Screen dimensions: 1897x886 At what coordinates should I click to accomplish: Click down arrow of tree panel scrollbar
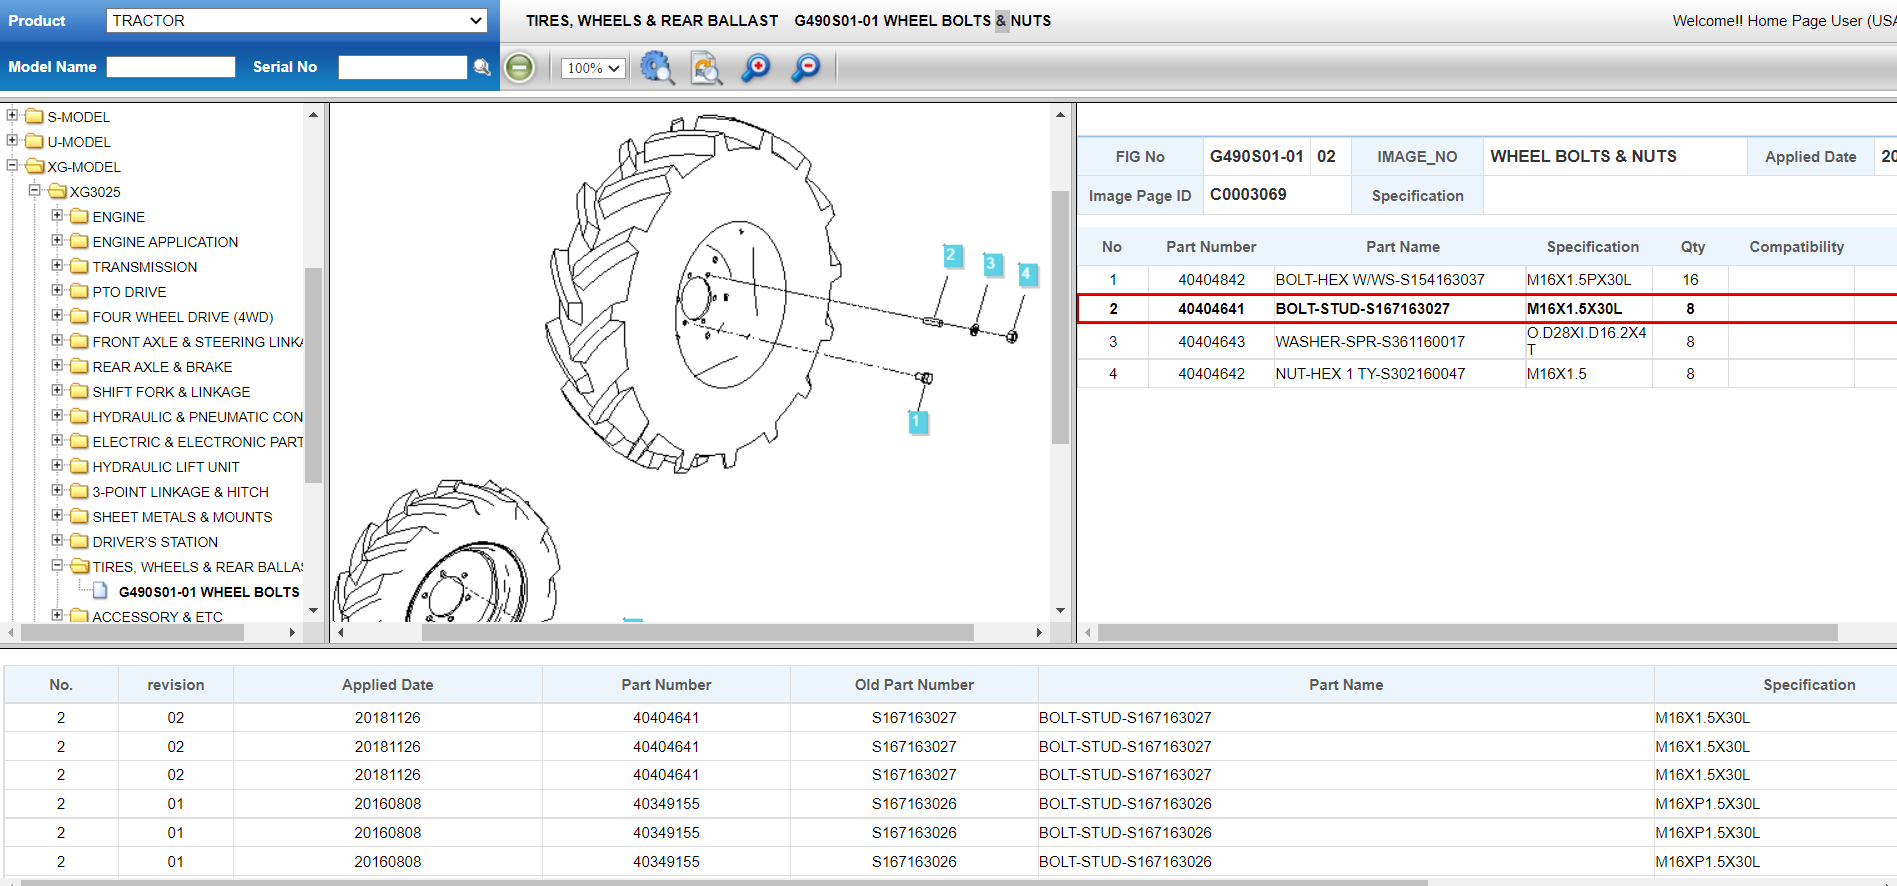[x=313, y=610]
